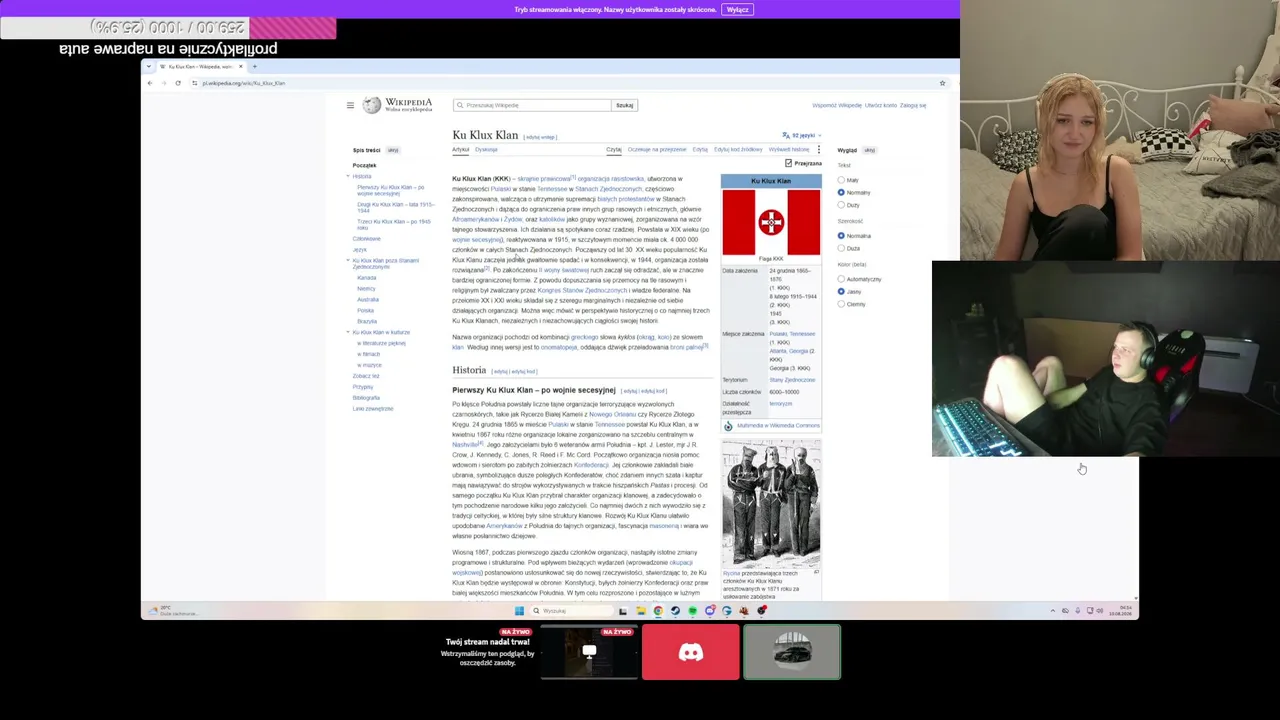Click the Zaloguj się link

tap(913, 105)
